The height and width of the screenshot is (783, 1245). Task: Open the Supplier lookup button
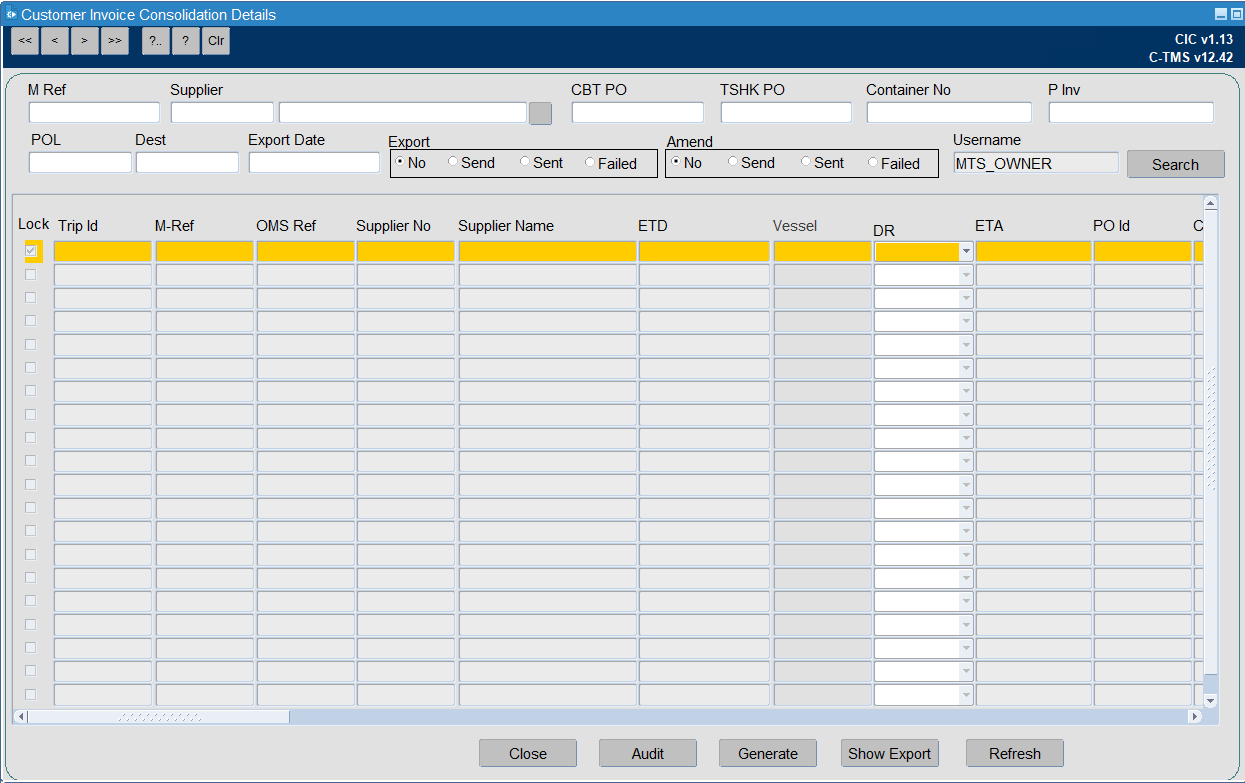coord(540,113)
